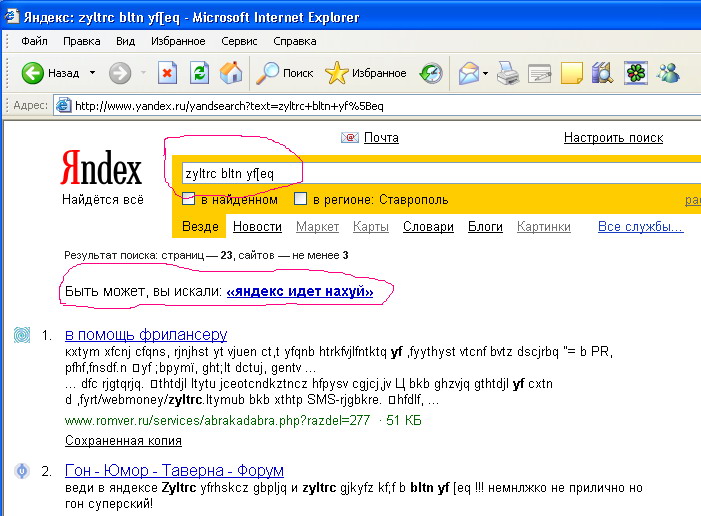Click the blue site icon beside result 2
Image resolution: width=701 pixels, height=516 pixels.
pos(22,471)
